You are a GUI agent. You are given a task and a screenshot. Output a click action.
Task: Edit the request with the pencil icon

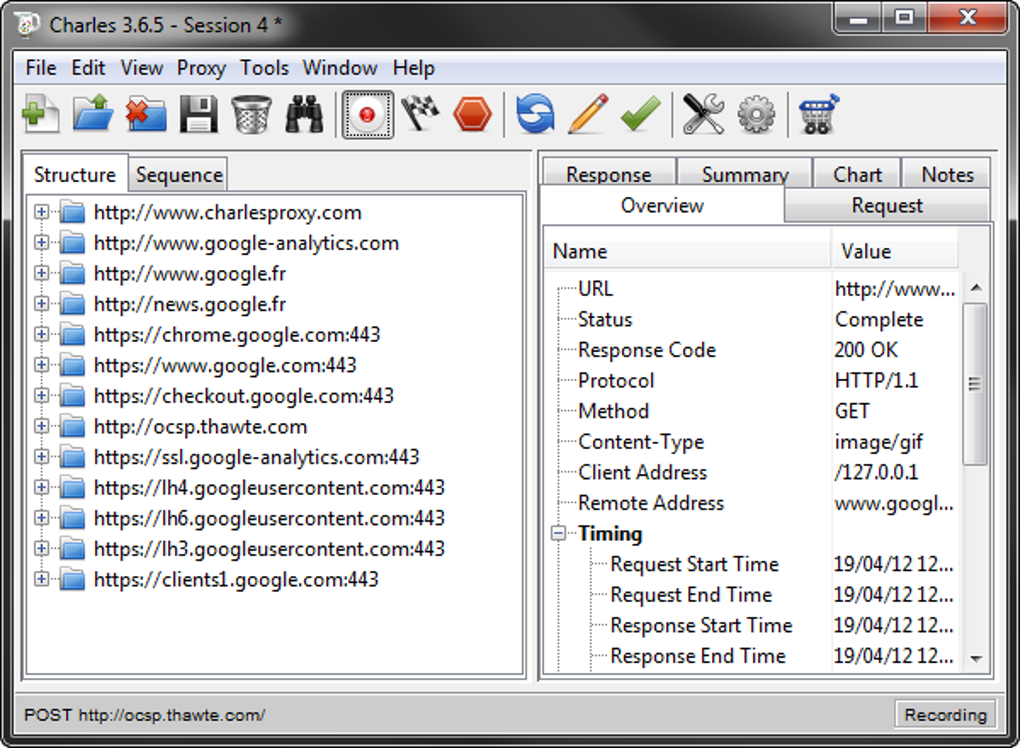point(589,114)
